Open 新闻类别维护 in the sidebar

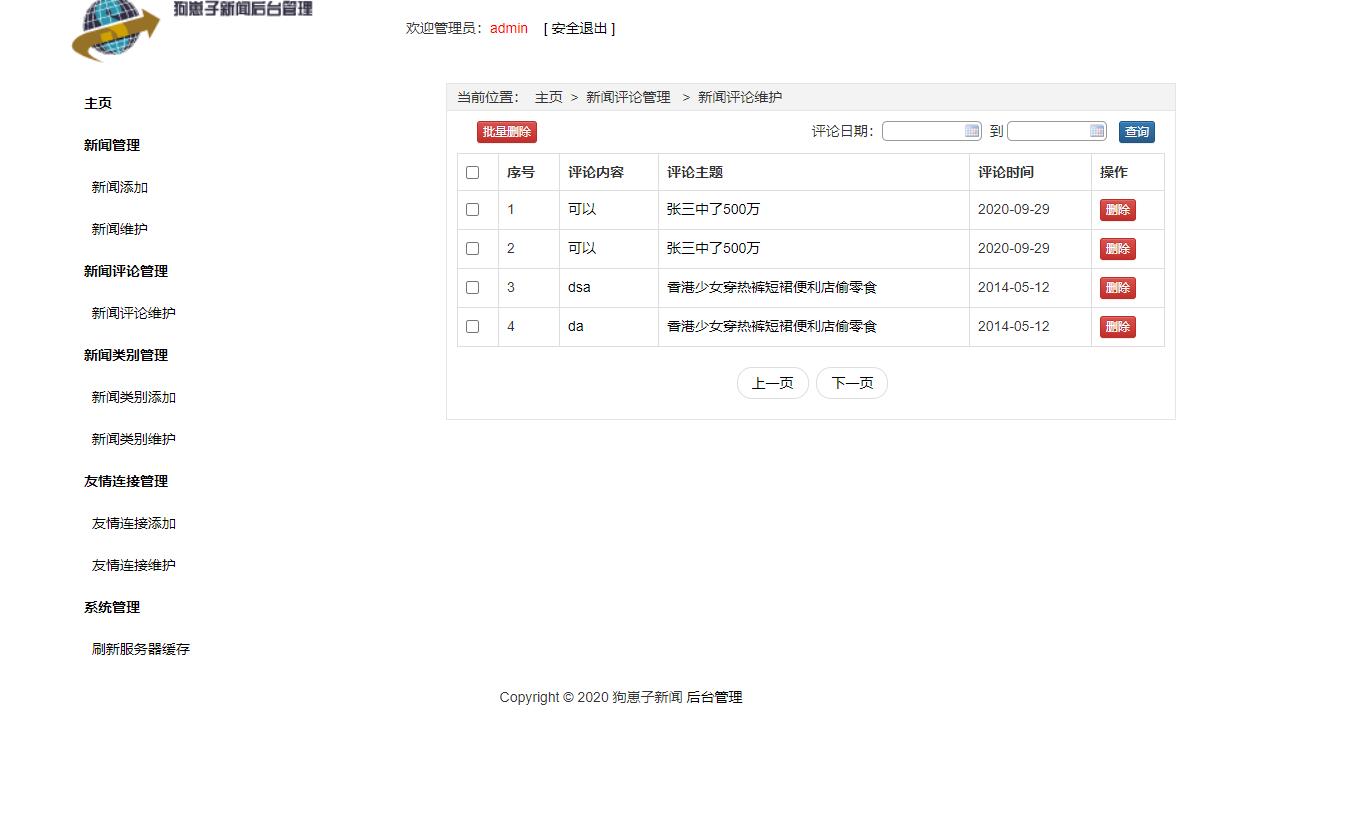point(134,438)
